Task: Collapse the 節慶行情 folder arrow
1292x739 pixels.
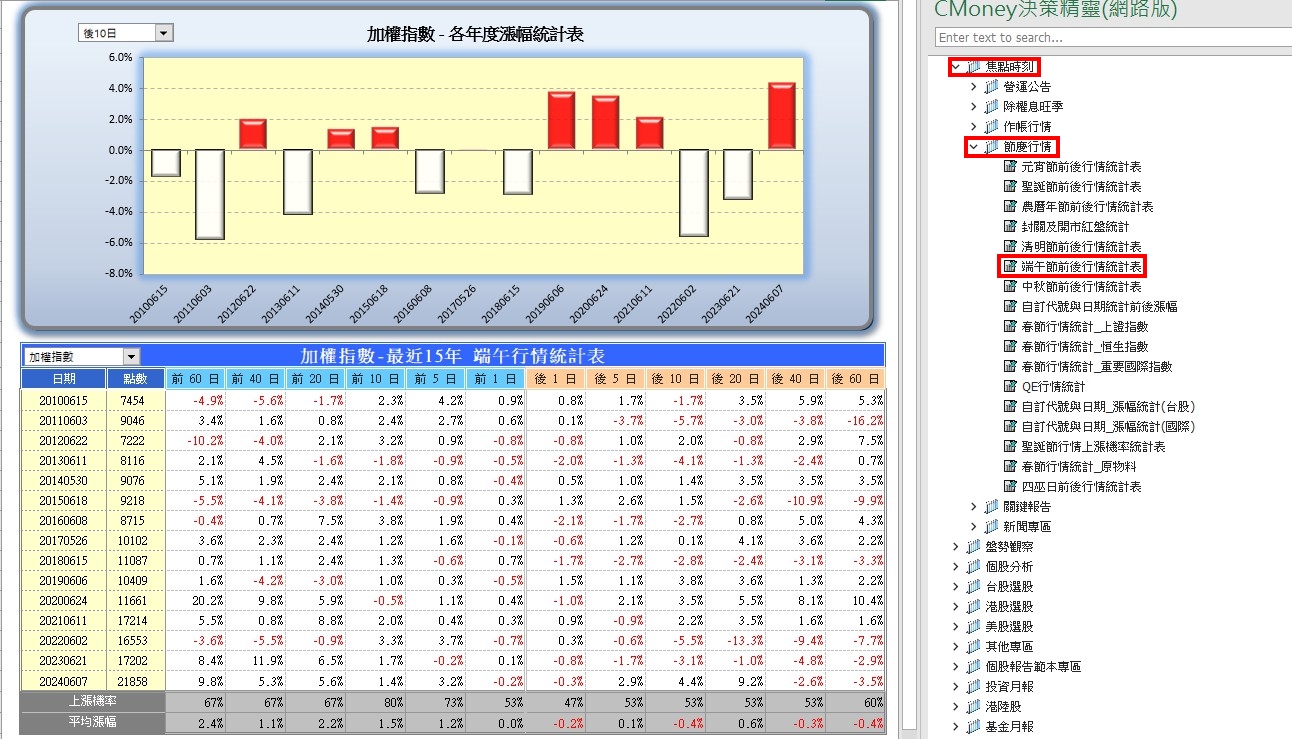Action: (974, 147)
